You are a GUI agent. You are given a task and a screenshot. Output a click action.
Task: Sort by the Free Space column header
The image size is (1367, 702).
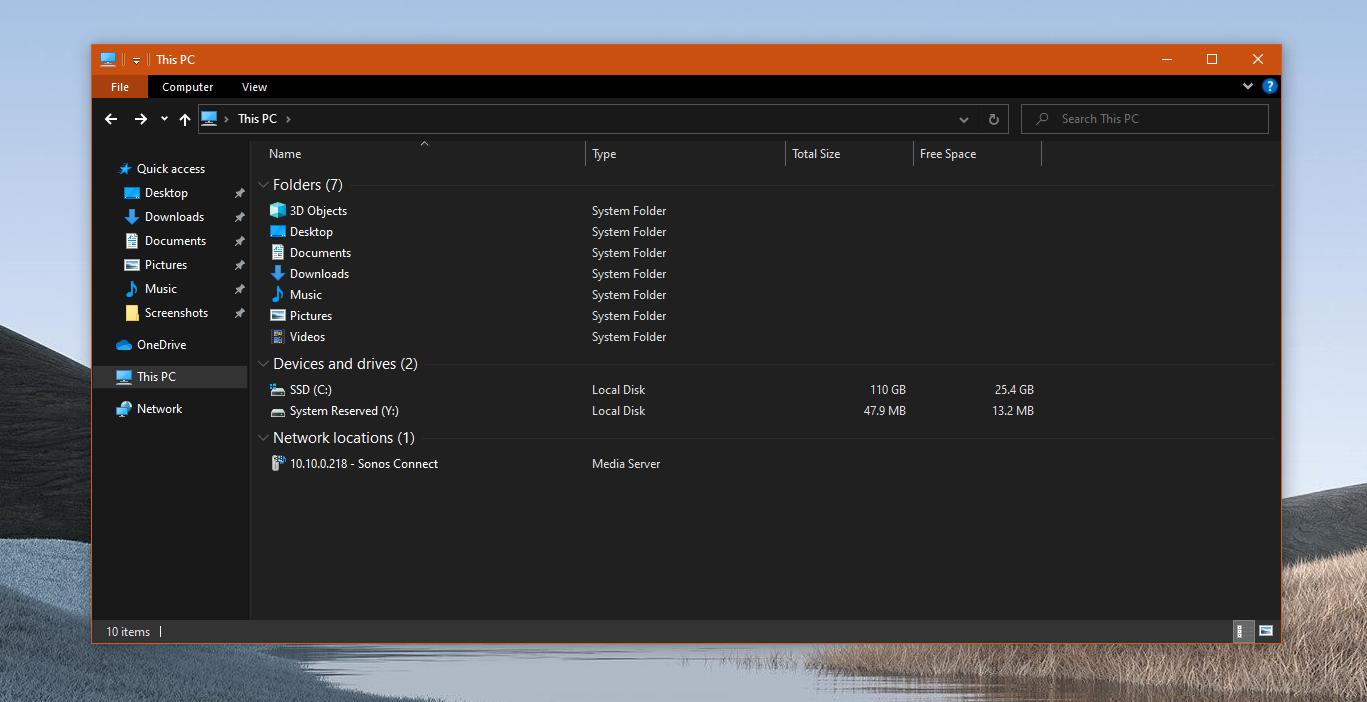pyautogui.click(x=977, y=154)
